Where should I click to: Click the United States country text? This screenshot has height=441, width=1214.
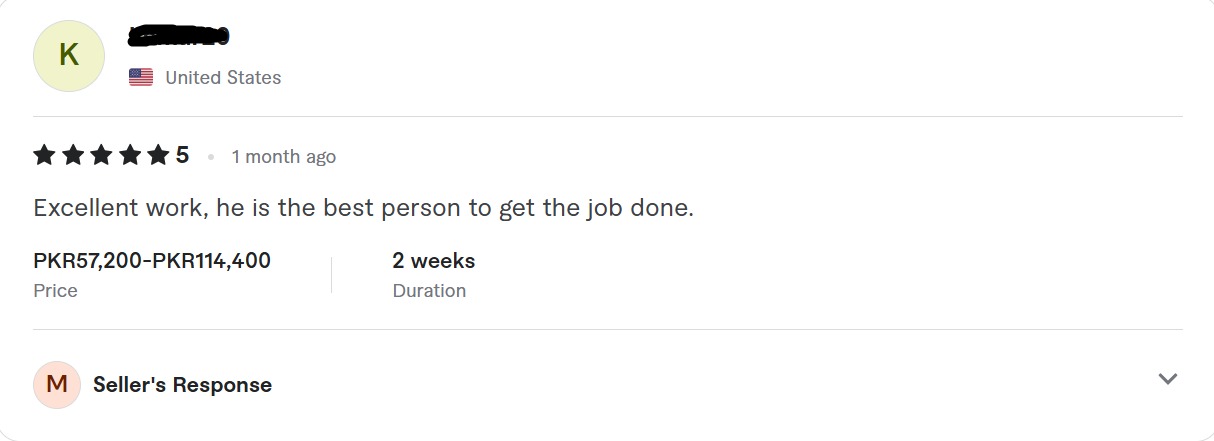[x=223, y=78]
